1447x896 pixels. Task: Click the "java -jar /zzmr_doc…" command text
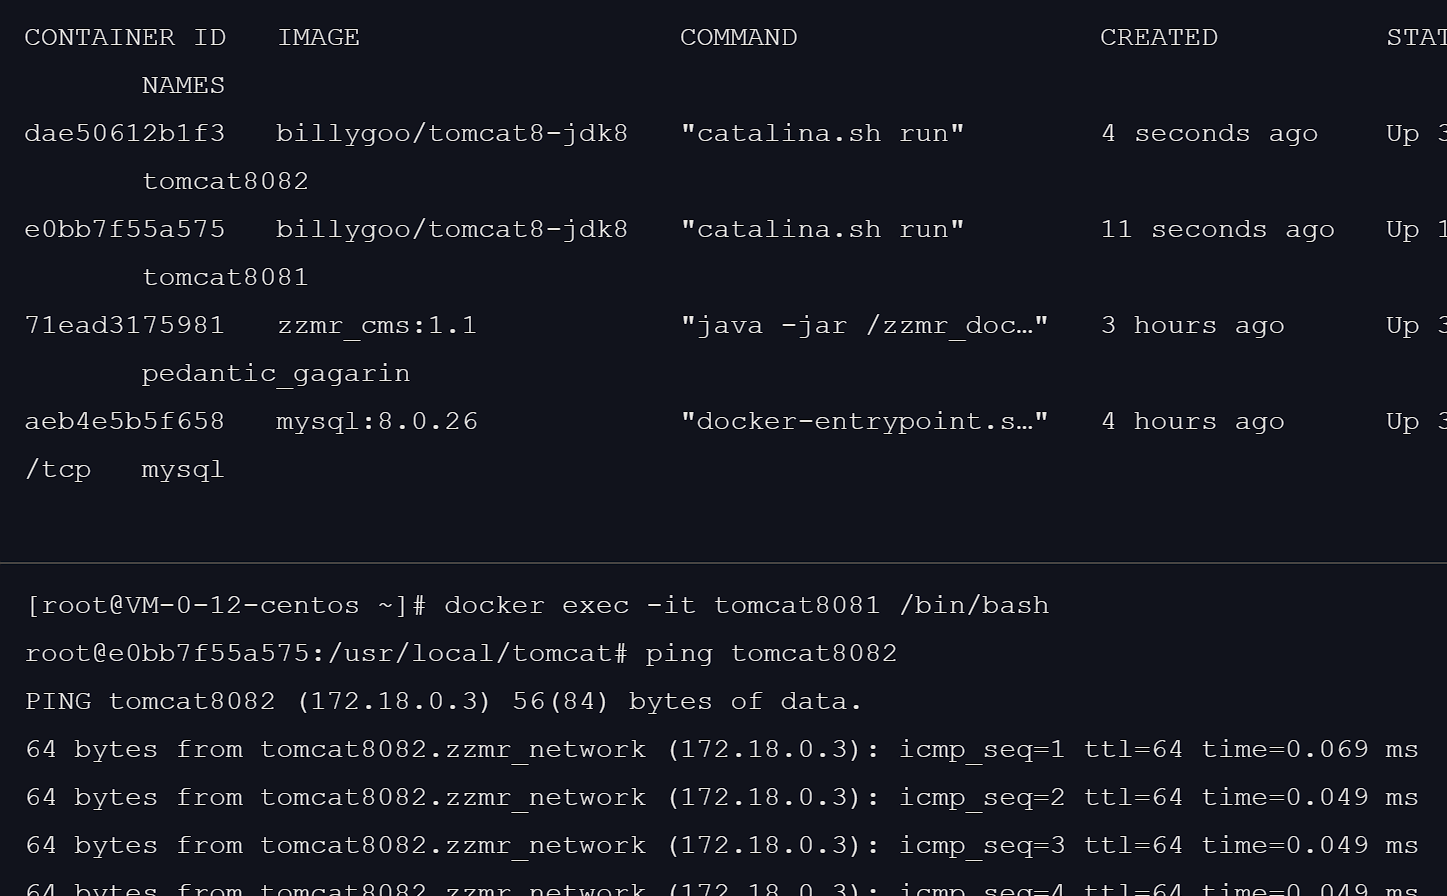(x=864, y=326)
